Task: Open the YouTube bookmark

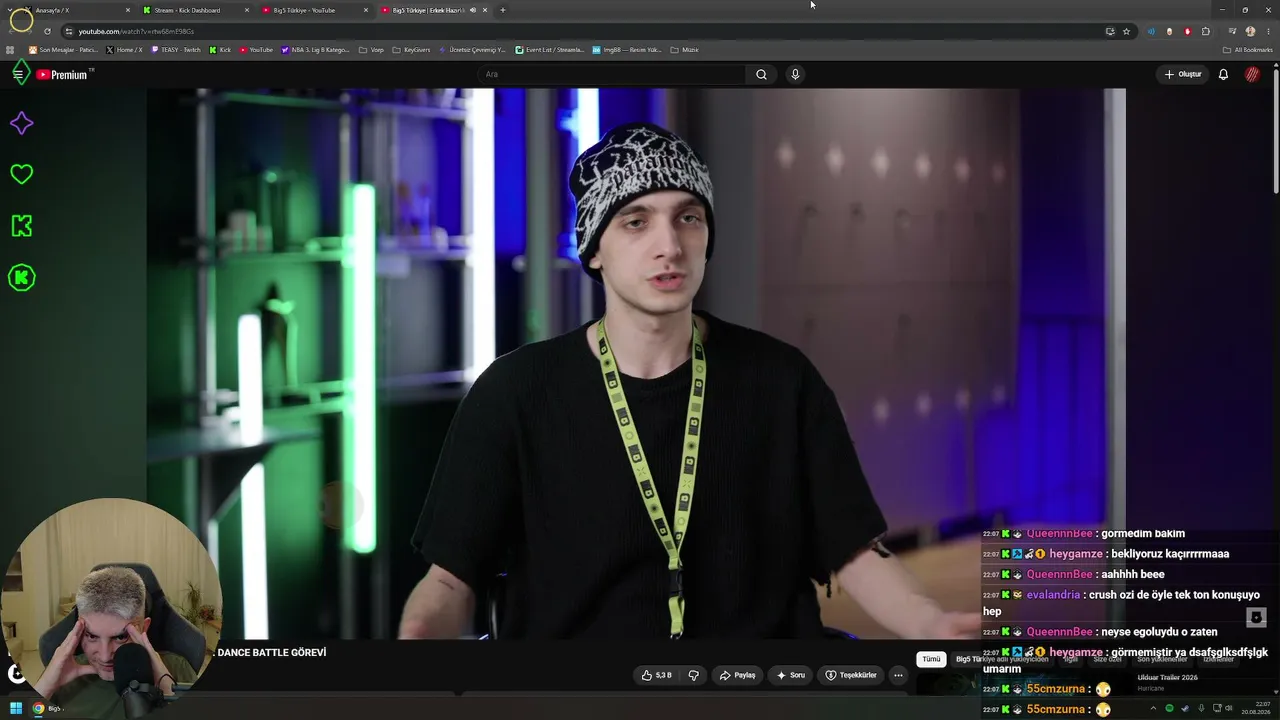Action: click(x=256, y=50)
